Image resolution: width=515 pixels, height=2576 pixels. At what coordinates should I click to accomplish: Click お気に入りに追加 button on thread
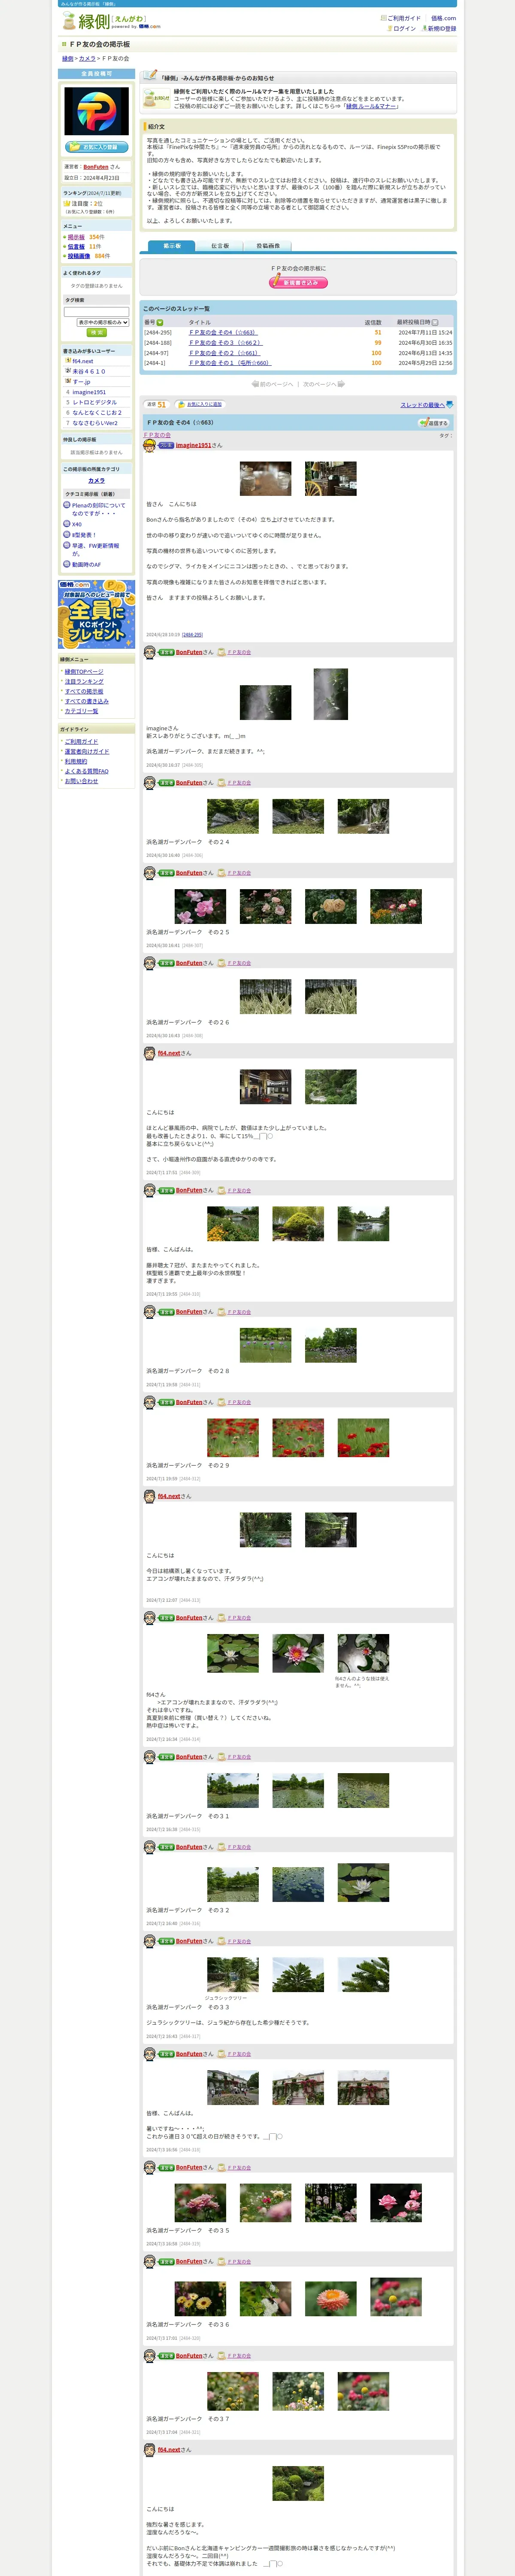[200, 405]
